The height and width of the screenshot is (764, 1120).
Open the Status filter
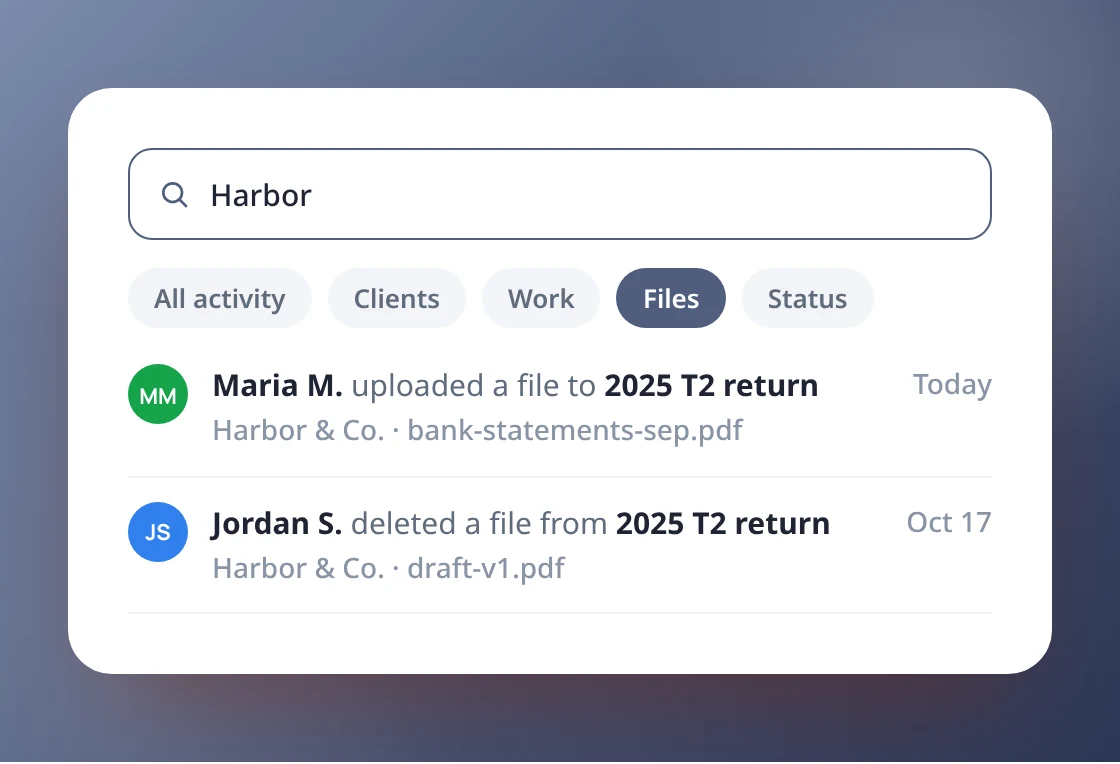point(807,298)
